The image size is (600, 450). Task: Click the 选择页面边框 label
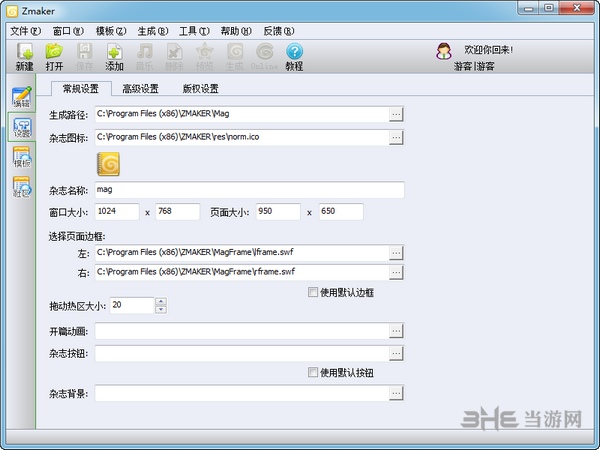tap(77, 236)
